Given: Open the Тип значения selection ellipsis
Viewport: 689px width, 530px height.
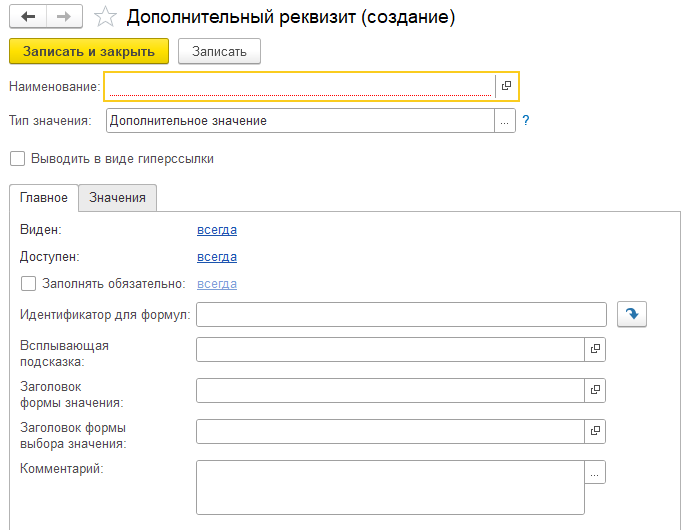Looking at the screenshot, I should (505, 121).
